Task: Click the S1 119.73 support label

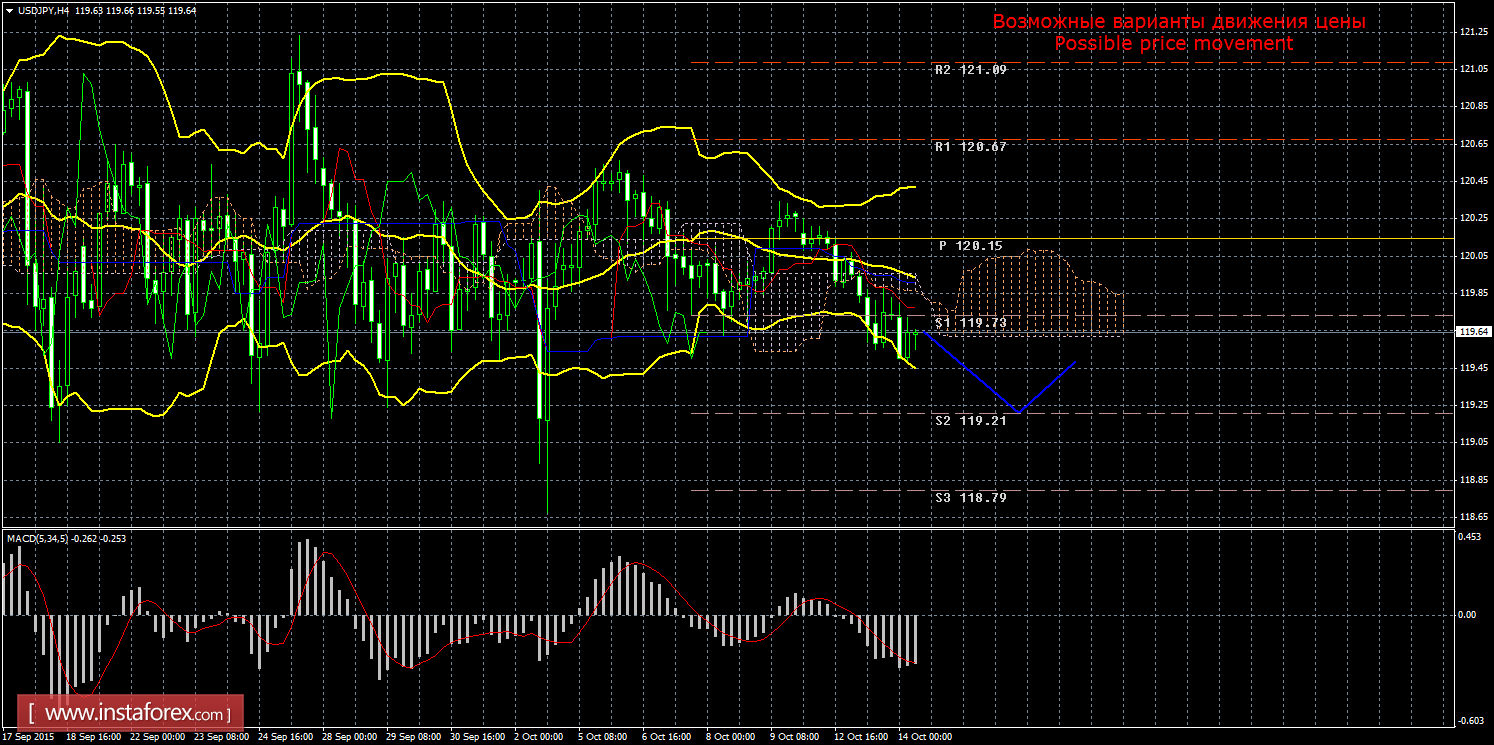Action: (x=970, y=322)
